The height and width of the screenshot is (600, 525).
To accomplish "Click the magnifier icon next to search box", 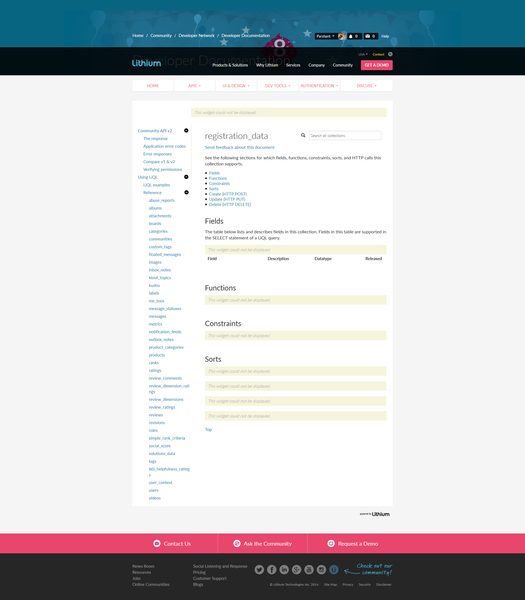I will click(x=303, y=135).
